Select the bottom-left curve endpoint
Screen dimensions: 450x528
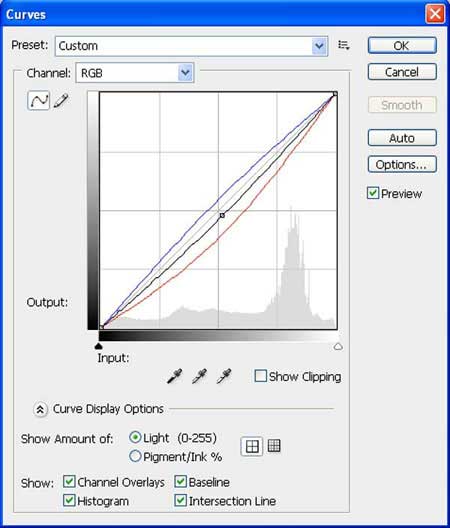click(x=101, y=327)
